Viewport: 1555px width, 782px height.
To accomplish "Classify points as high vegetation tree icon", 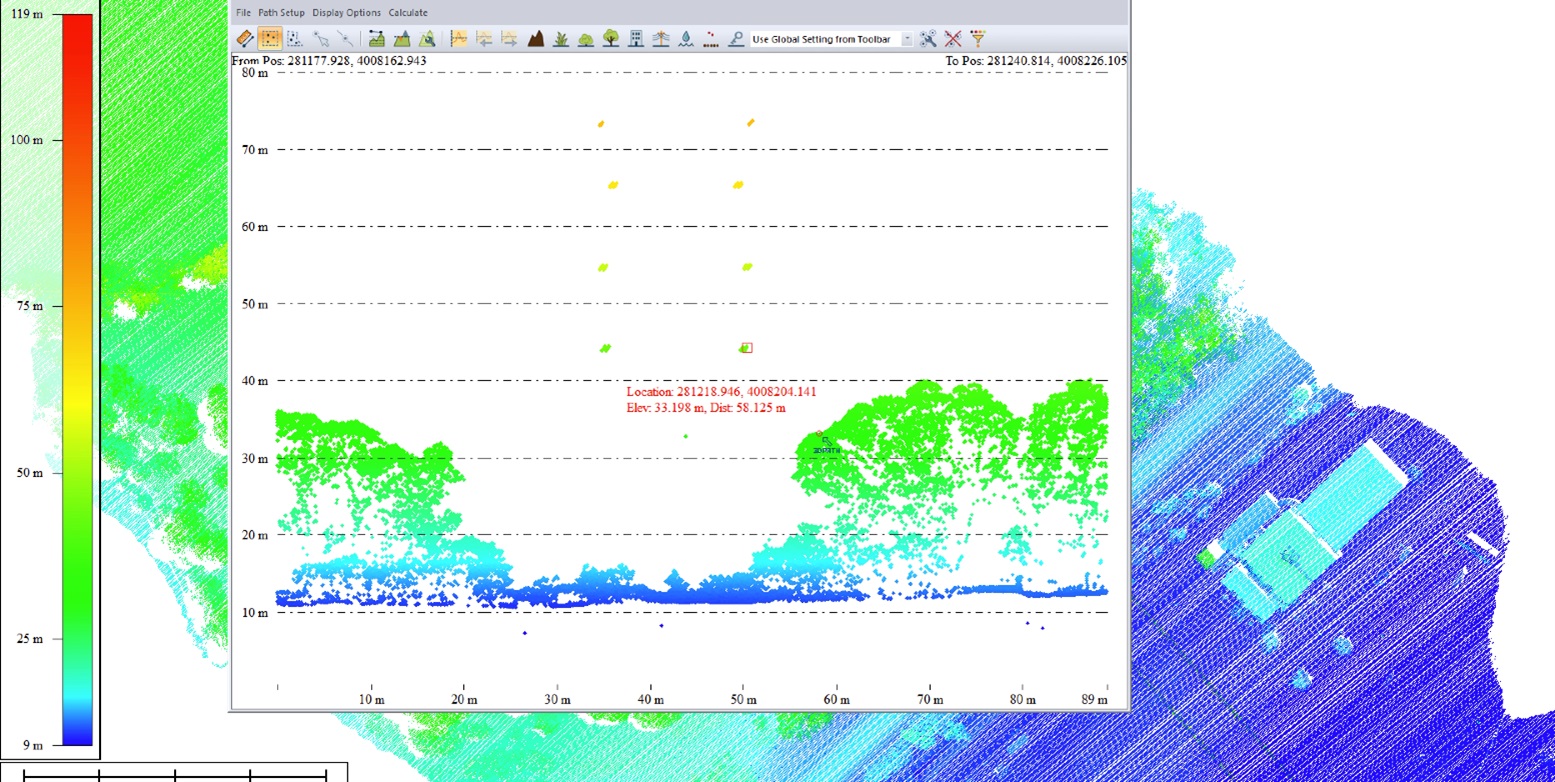I will [611, 39].
